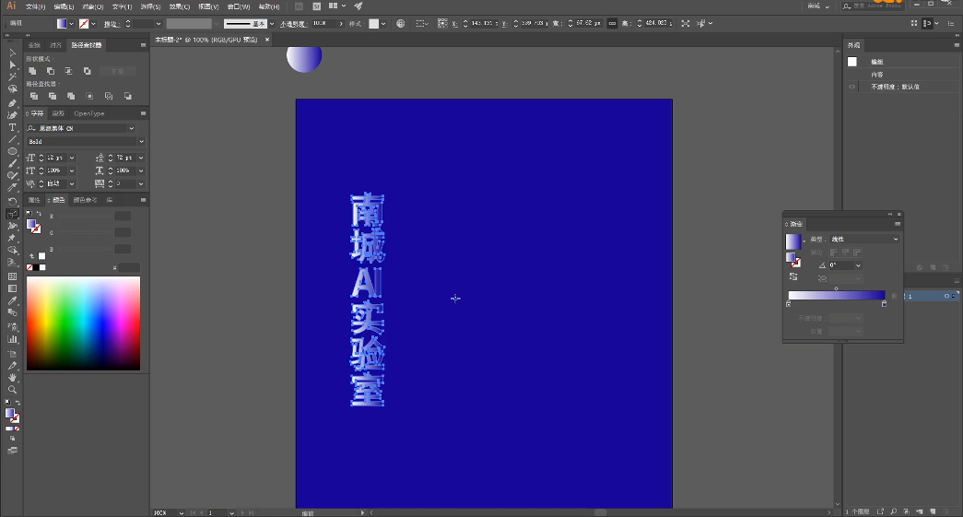This screenshot has height=517, width=963.
Task: Switch to the Properties tab in the Color panel group
Action: [34, 200]
